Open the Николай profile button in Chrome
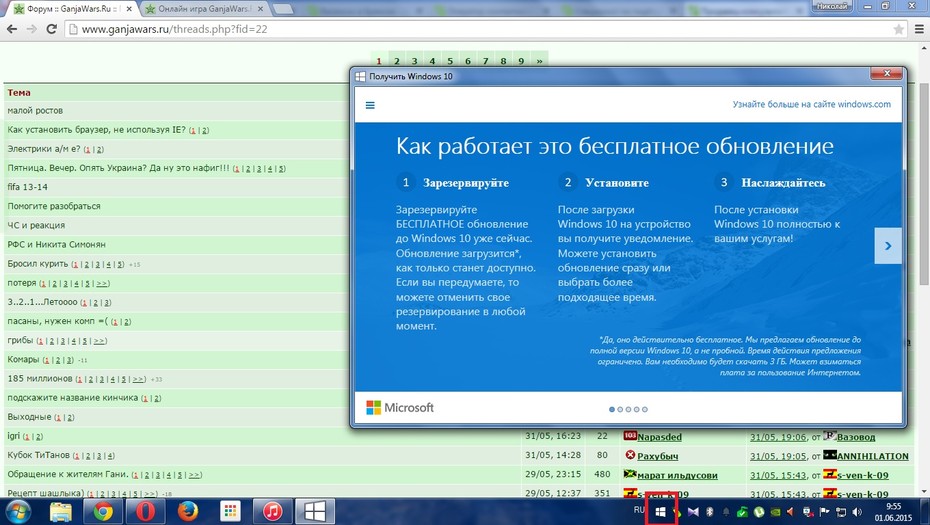The height and width of the screenshot is (525, 930). point(832,6)
